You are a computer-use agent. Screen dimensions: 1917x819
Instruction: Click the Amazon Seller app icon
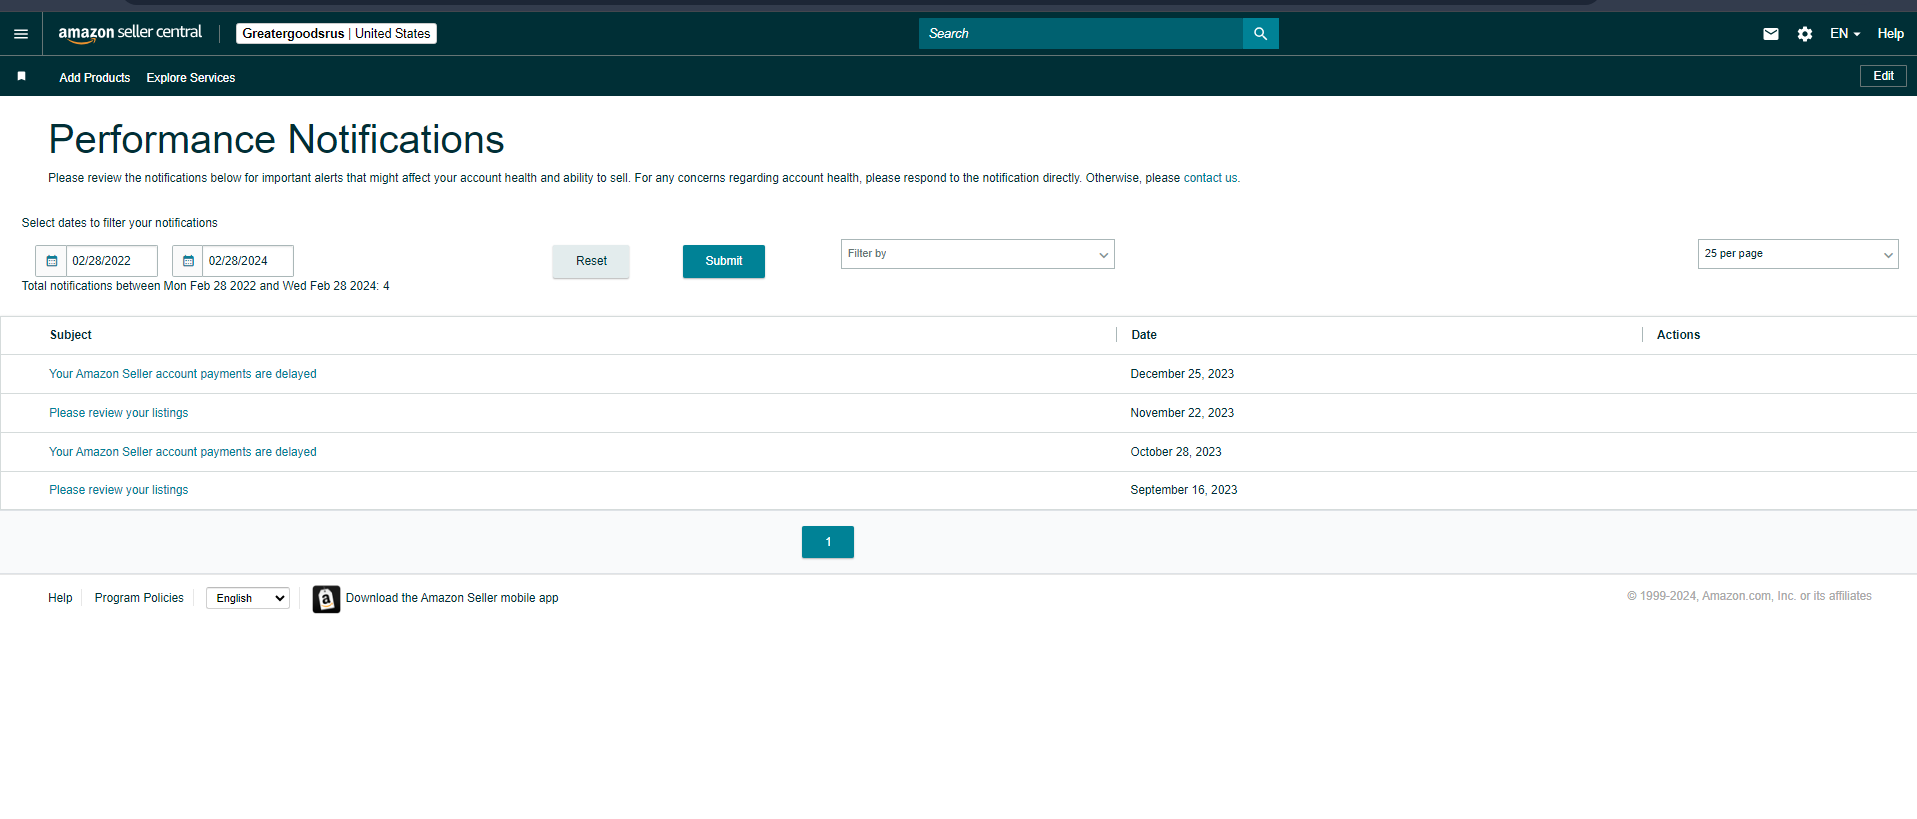[x=326, y=598]
